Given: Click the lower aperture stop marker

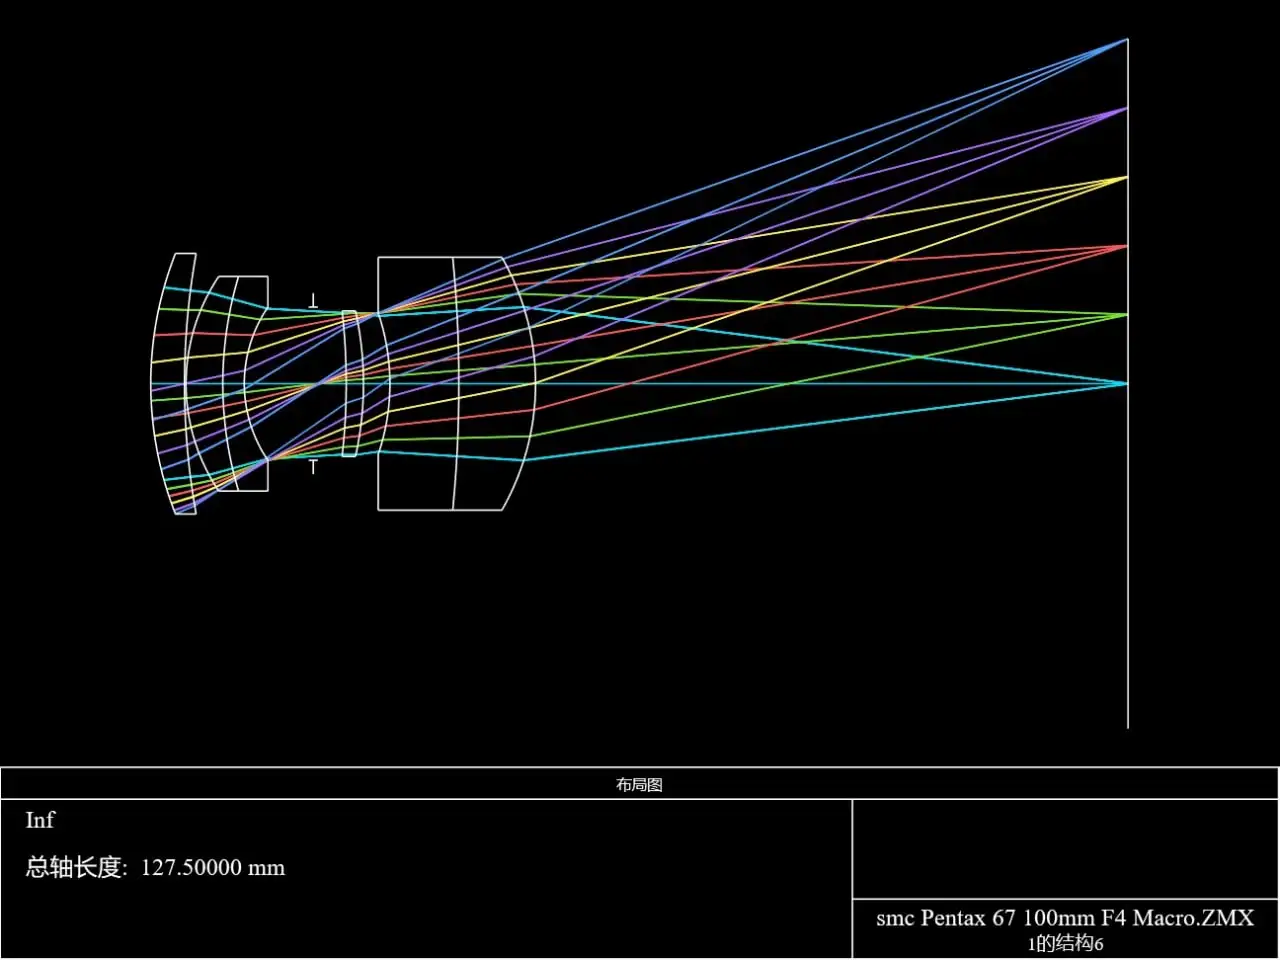Looking at the screenshot, I should (313, 467).
